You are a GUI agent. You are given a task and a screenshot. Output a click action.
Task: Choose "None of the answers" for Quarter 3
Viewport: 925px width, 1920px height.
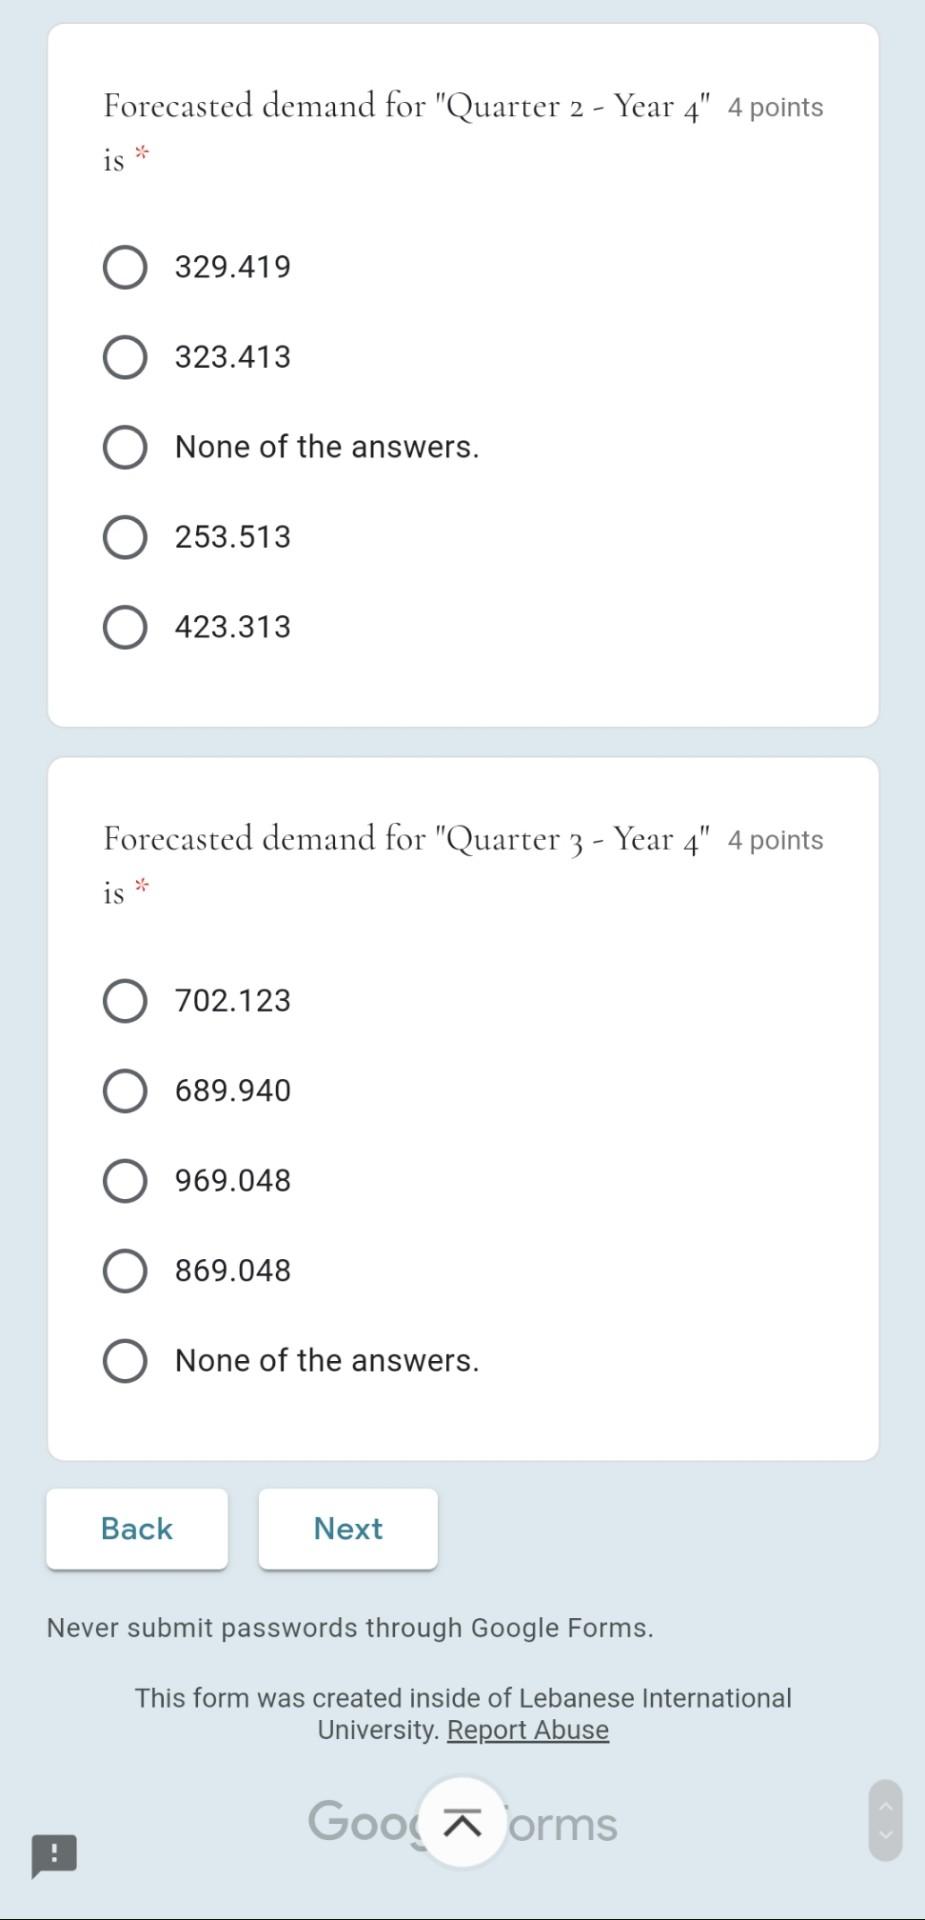point(124,1360)
